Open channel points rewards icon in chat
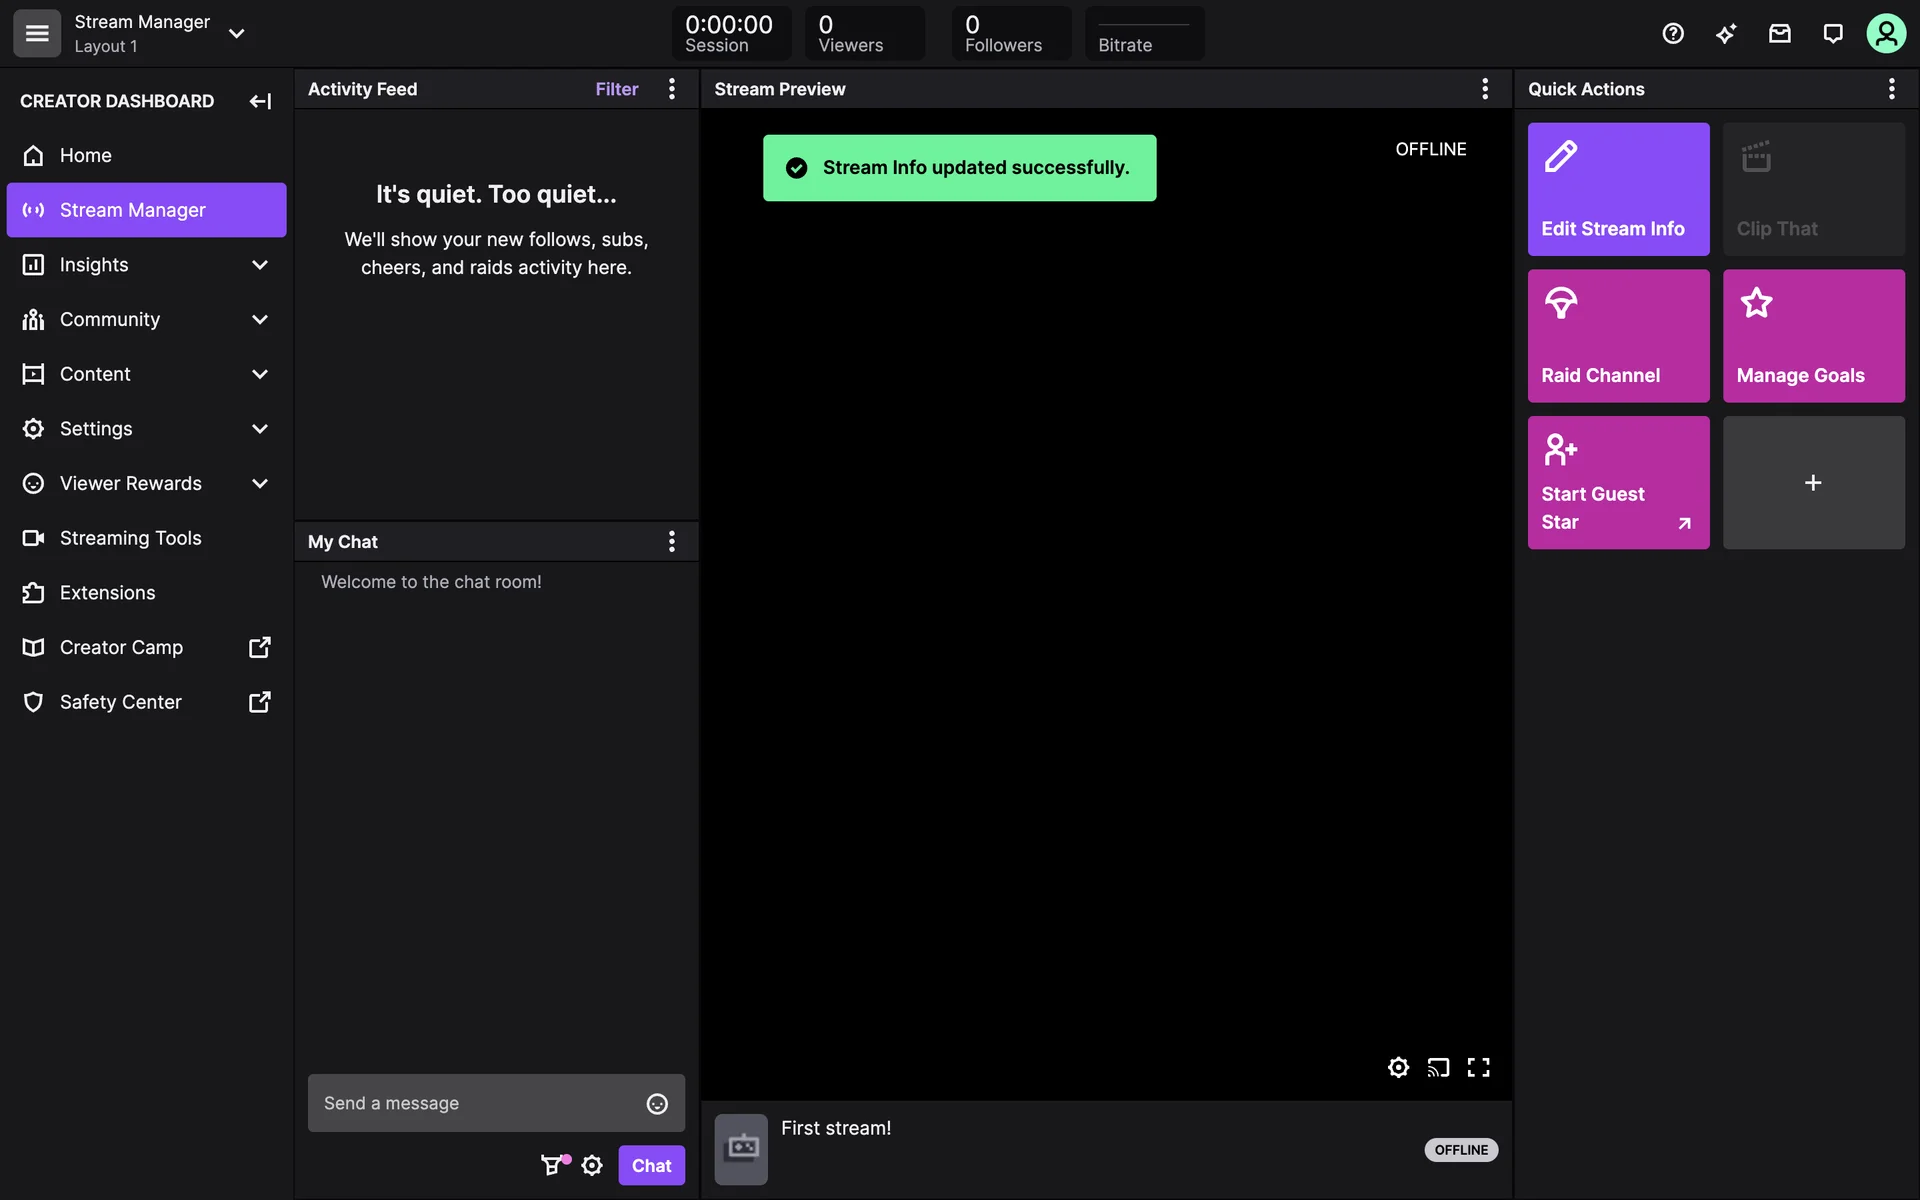Viewport: 1920px width, 1200px height. point(552,1165)
